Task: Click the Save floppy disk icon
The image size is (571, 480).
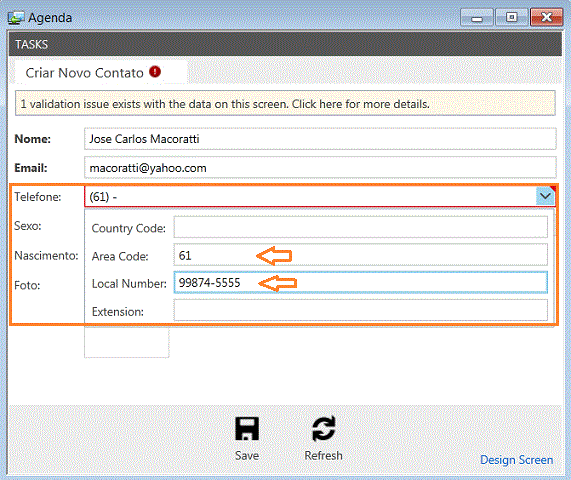Action: tap(247, 429)
